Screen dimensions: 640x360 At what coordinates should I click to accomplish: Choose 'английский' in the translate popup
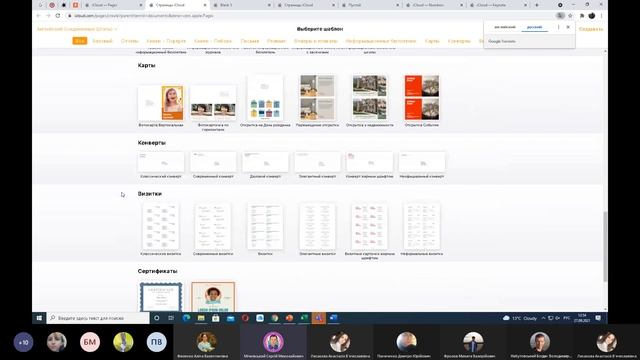[505, 27]
